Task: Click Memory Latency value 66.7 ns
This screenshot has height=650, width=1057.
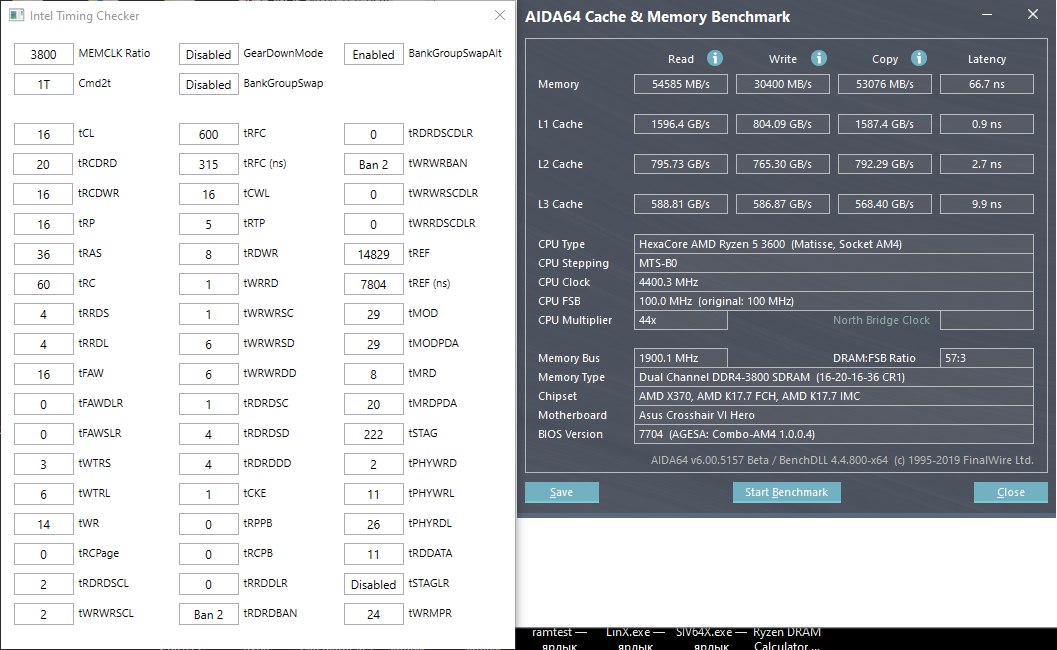Action: (987, 84)
